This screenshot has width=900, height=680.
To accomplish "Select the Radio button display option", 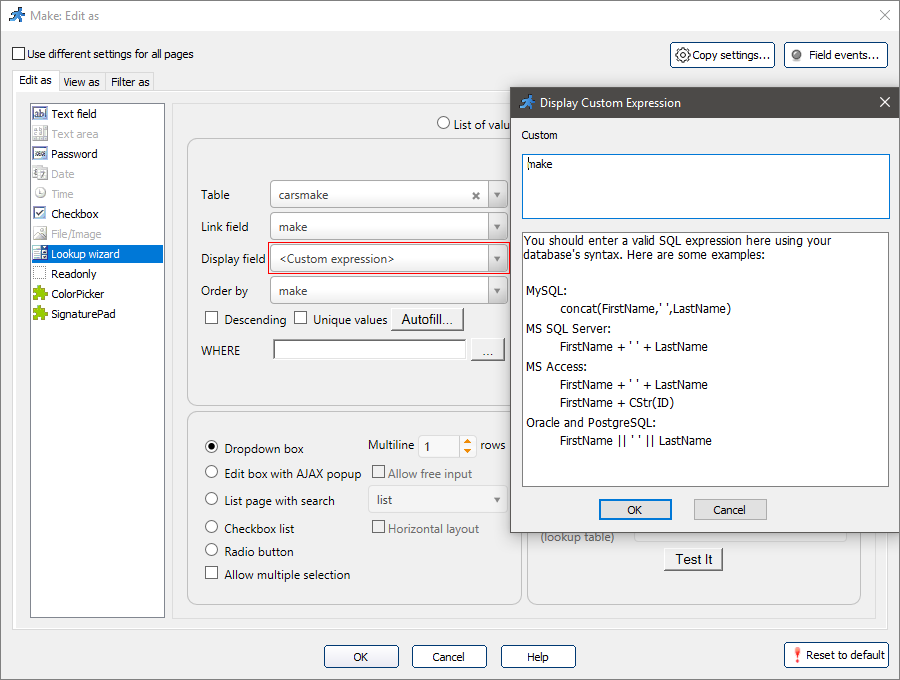I will coord(211,550).
